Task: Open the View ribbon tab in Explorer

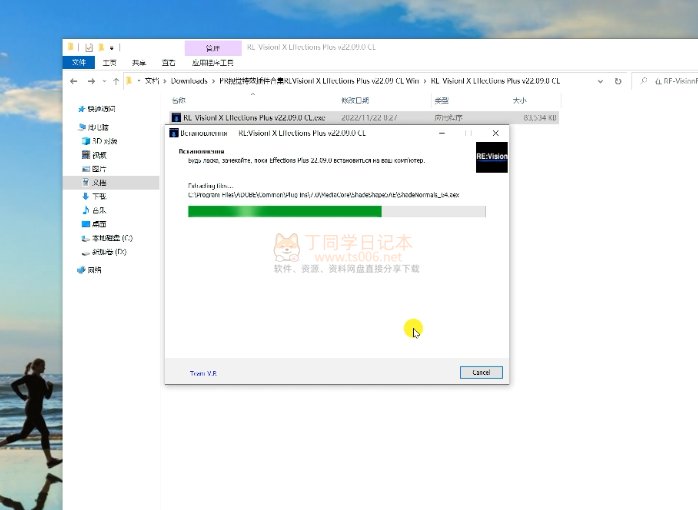Action: 168,63
